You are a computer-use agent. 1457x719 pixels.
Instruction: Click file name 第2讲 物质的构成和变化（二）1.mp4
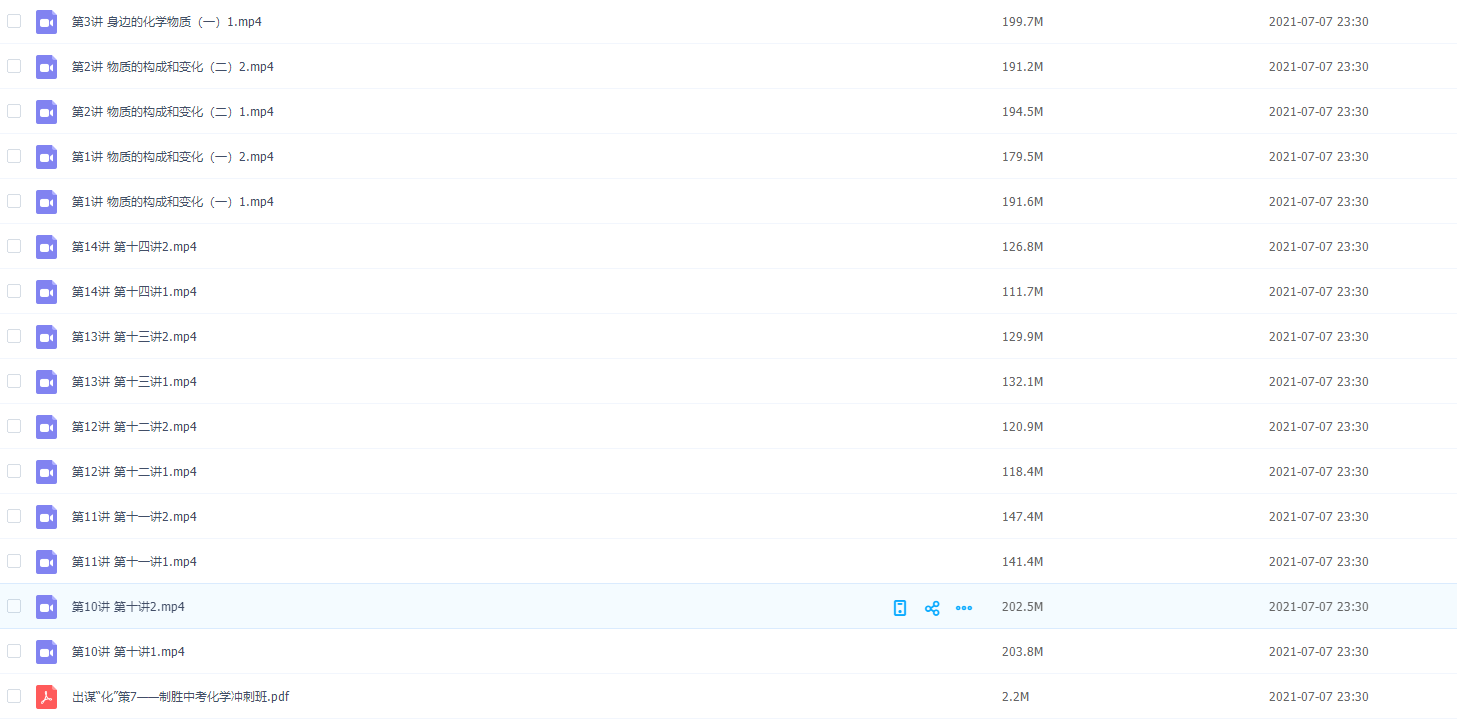tap(172, 112)
